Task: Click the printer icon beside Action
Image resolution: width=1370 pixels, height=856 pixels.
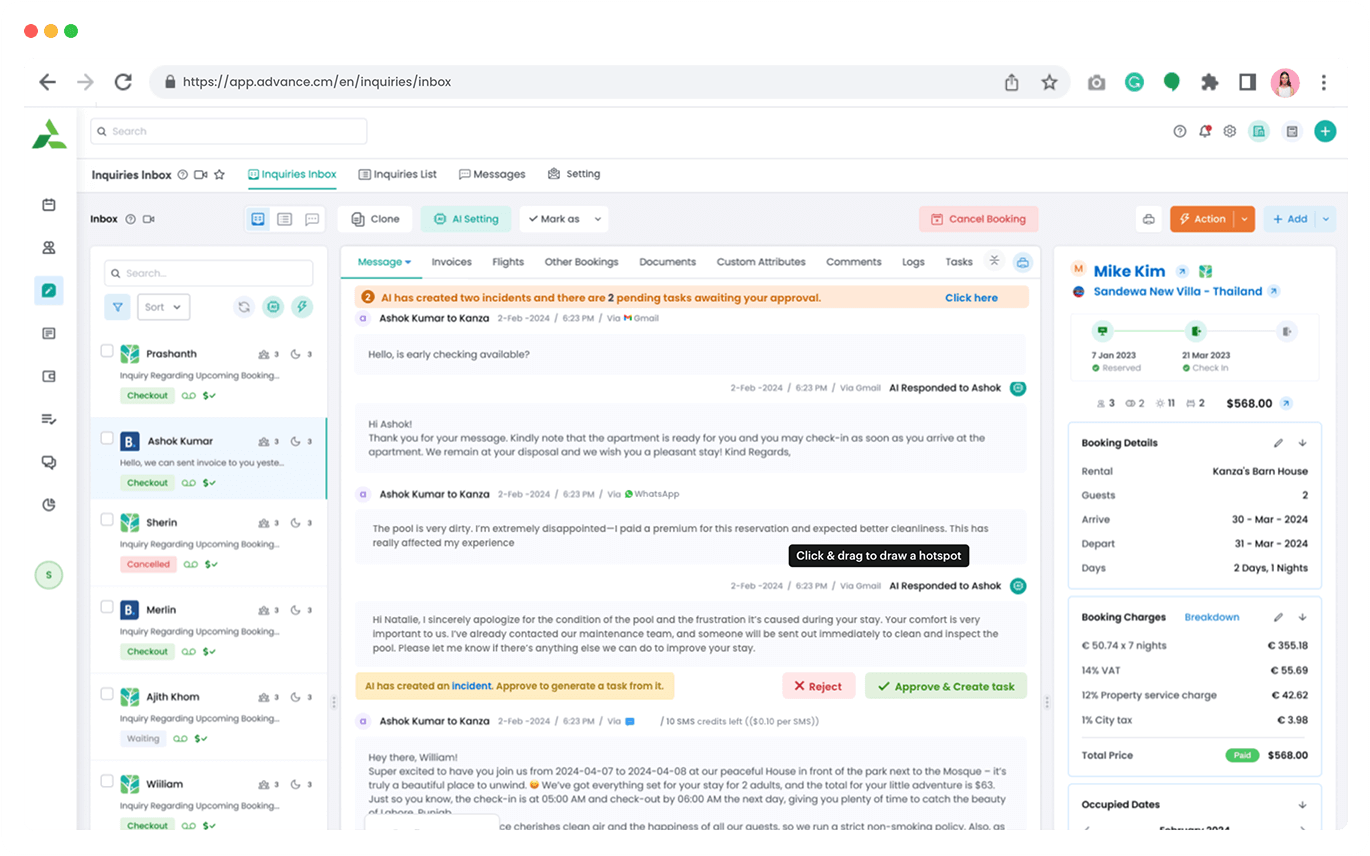Action: click(x=1149, y=219)
